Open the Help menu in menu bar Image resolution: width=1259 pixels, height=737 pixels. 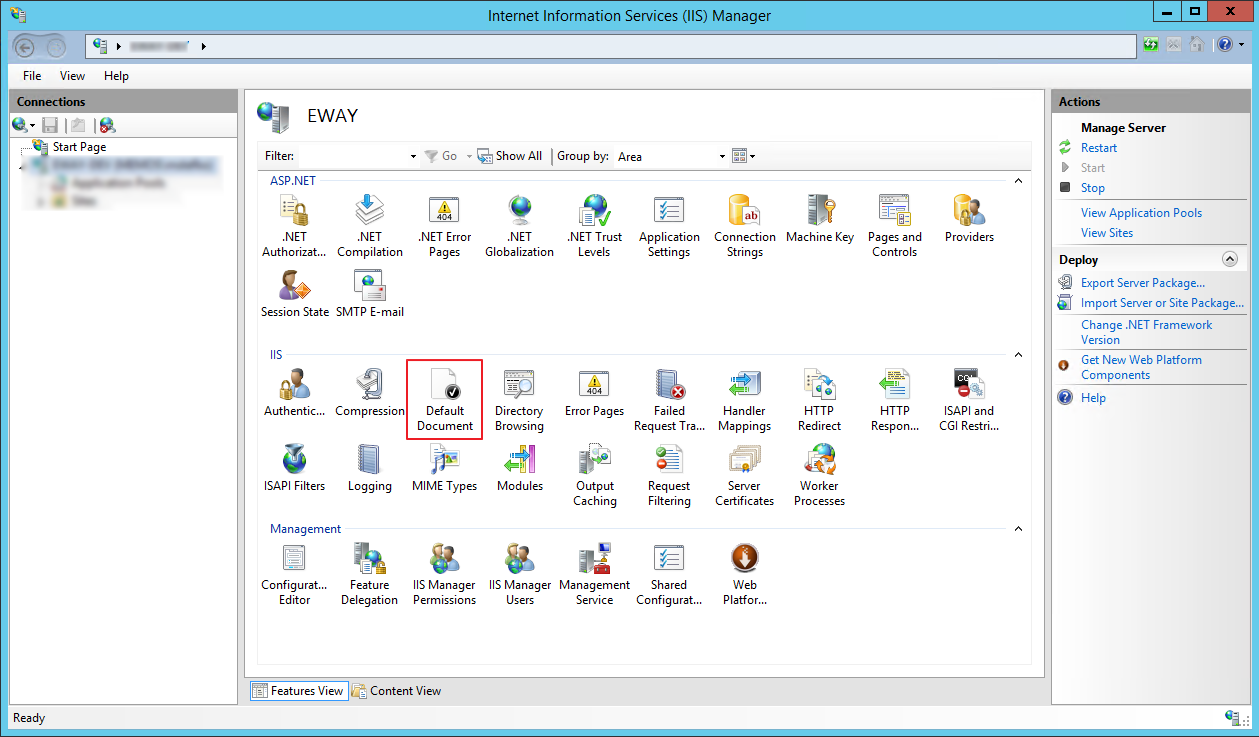coord(116,76)
